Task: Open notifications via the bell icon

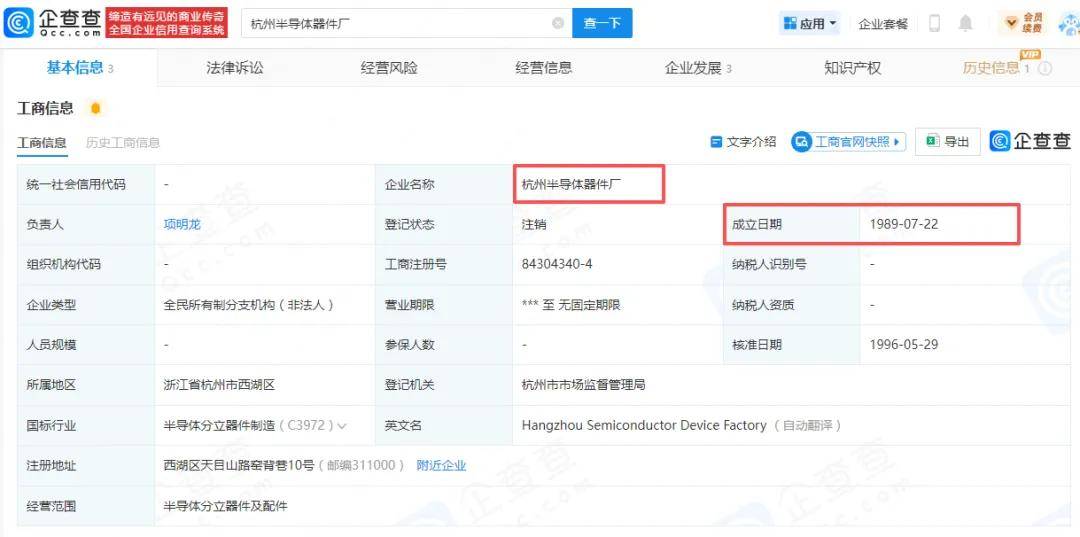Action: coord(965,23)
